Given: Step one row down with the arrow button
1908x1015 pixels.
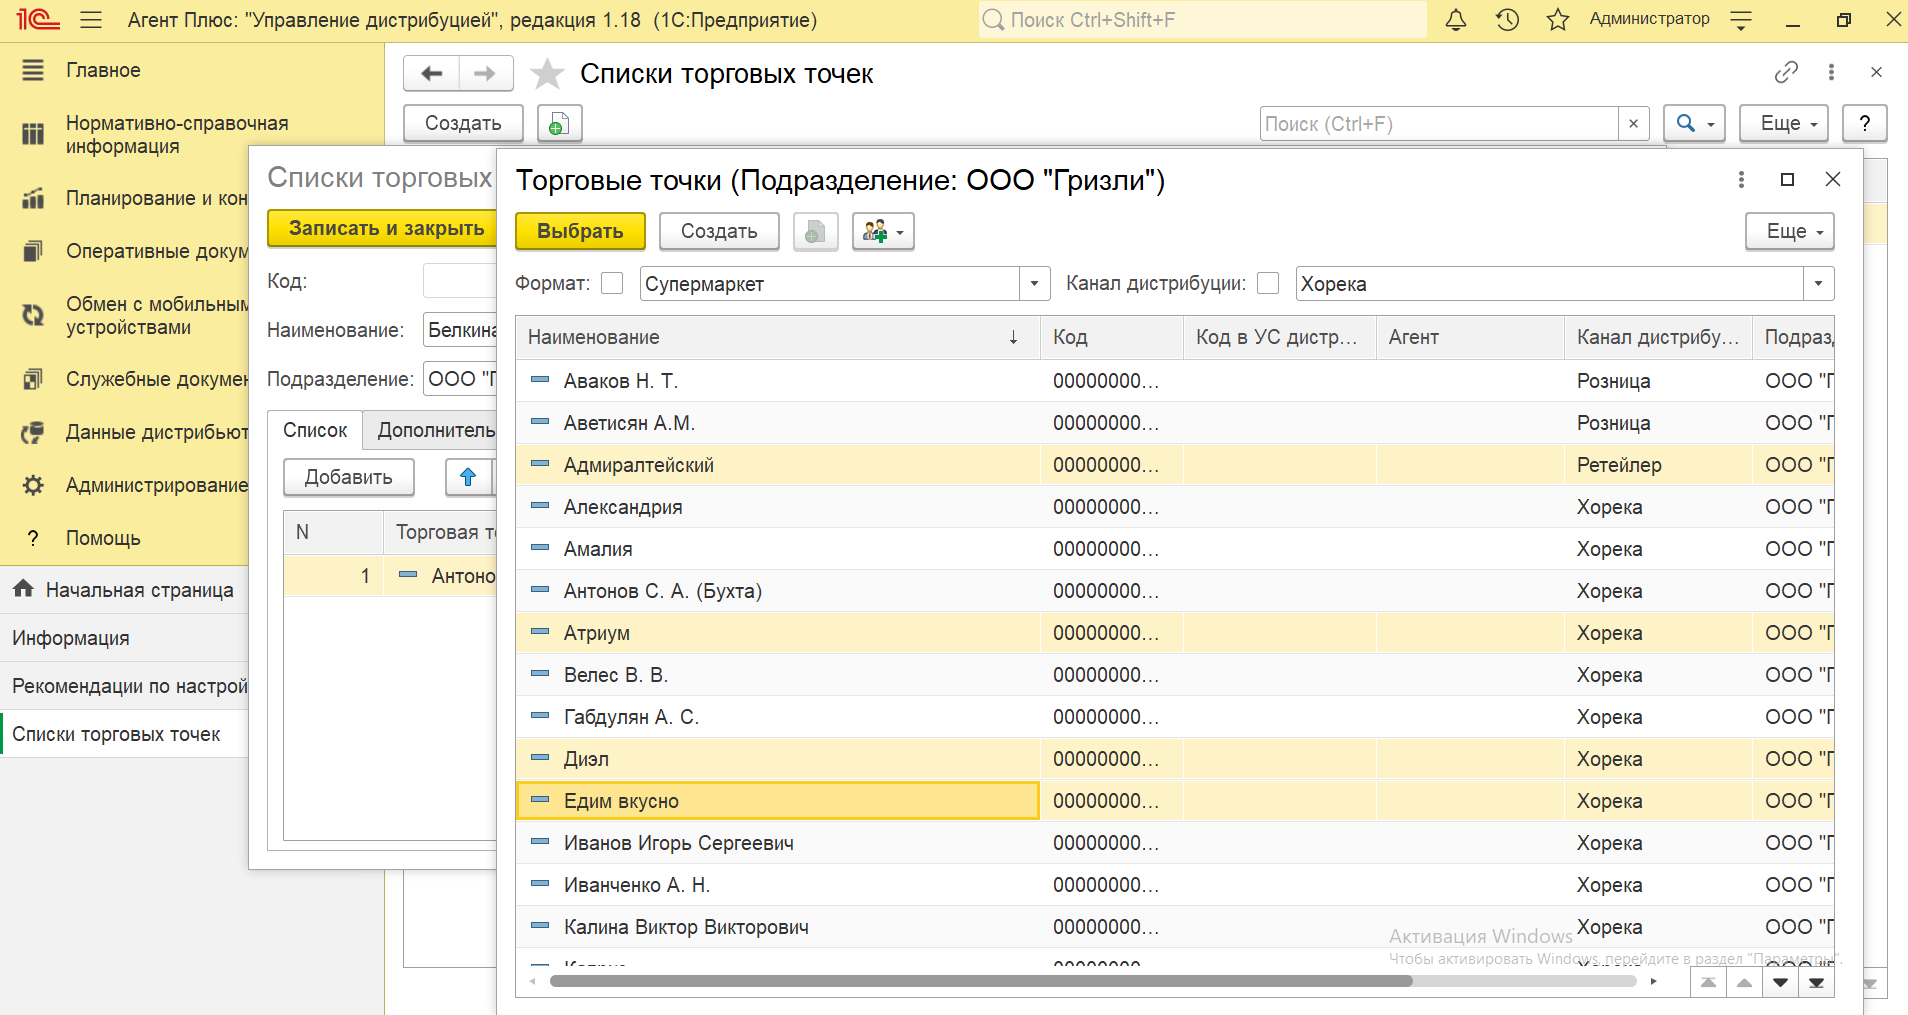Looking at the screenshot, I should coord(1780,982).
